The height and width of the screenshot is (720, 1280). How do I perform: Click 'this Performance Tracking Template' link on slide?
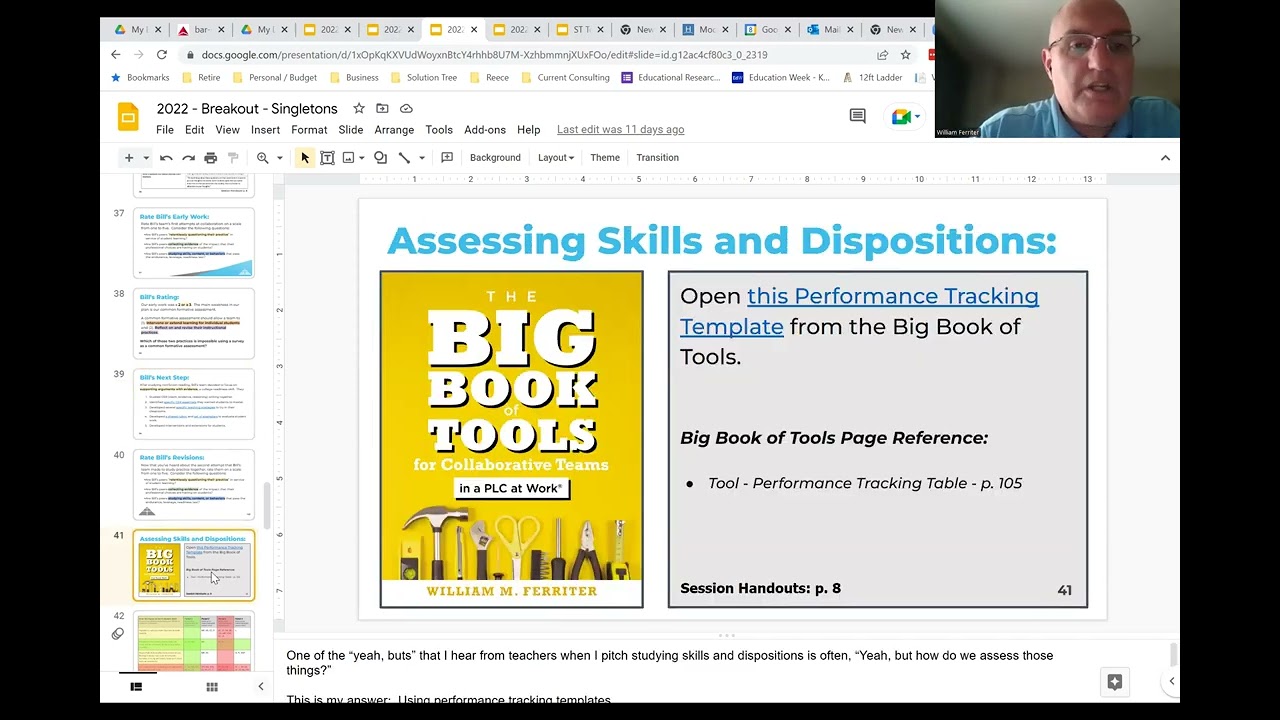click(x=859, y=311)
